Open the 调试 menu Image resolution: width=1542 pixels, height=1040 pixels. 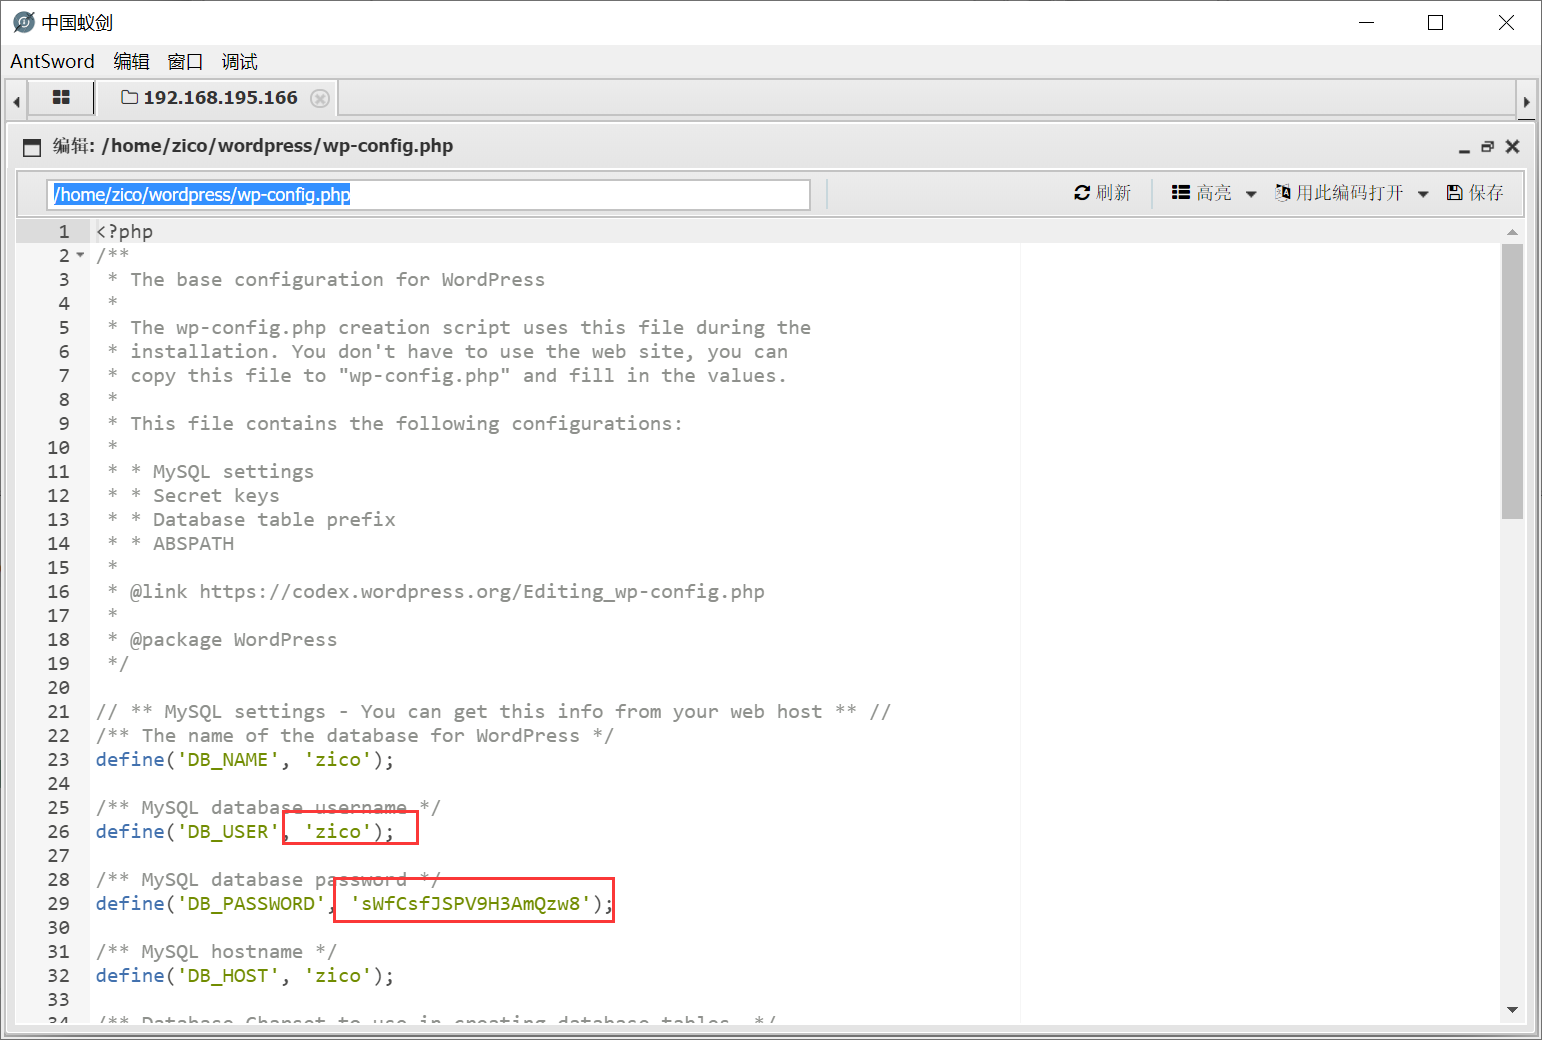pyautogui.click(x=239, y=61)
